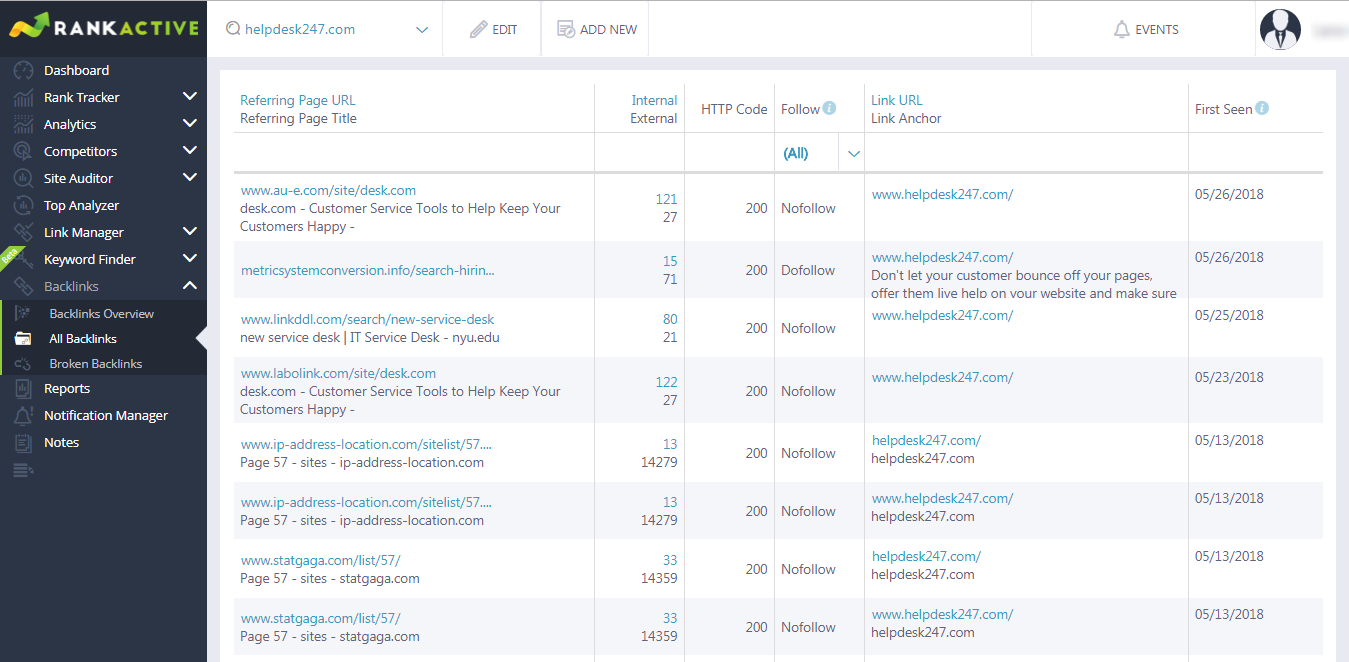Click the EDIT button

[x=493, y=30]
